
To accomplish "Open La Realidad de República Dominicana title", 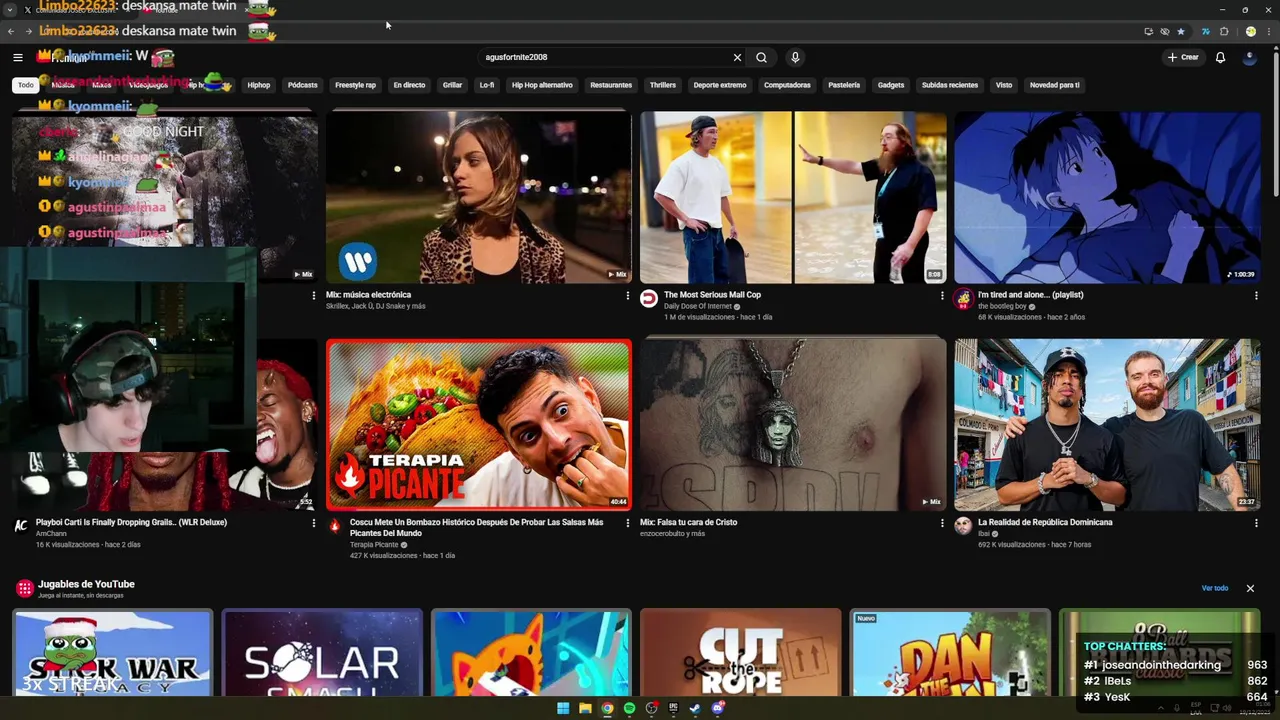I will coord(1045,522).
